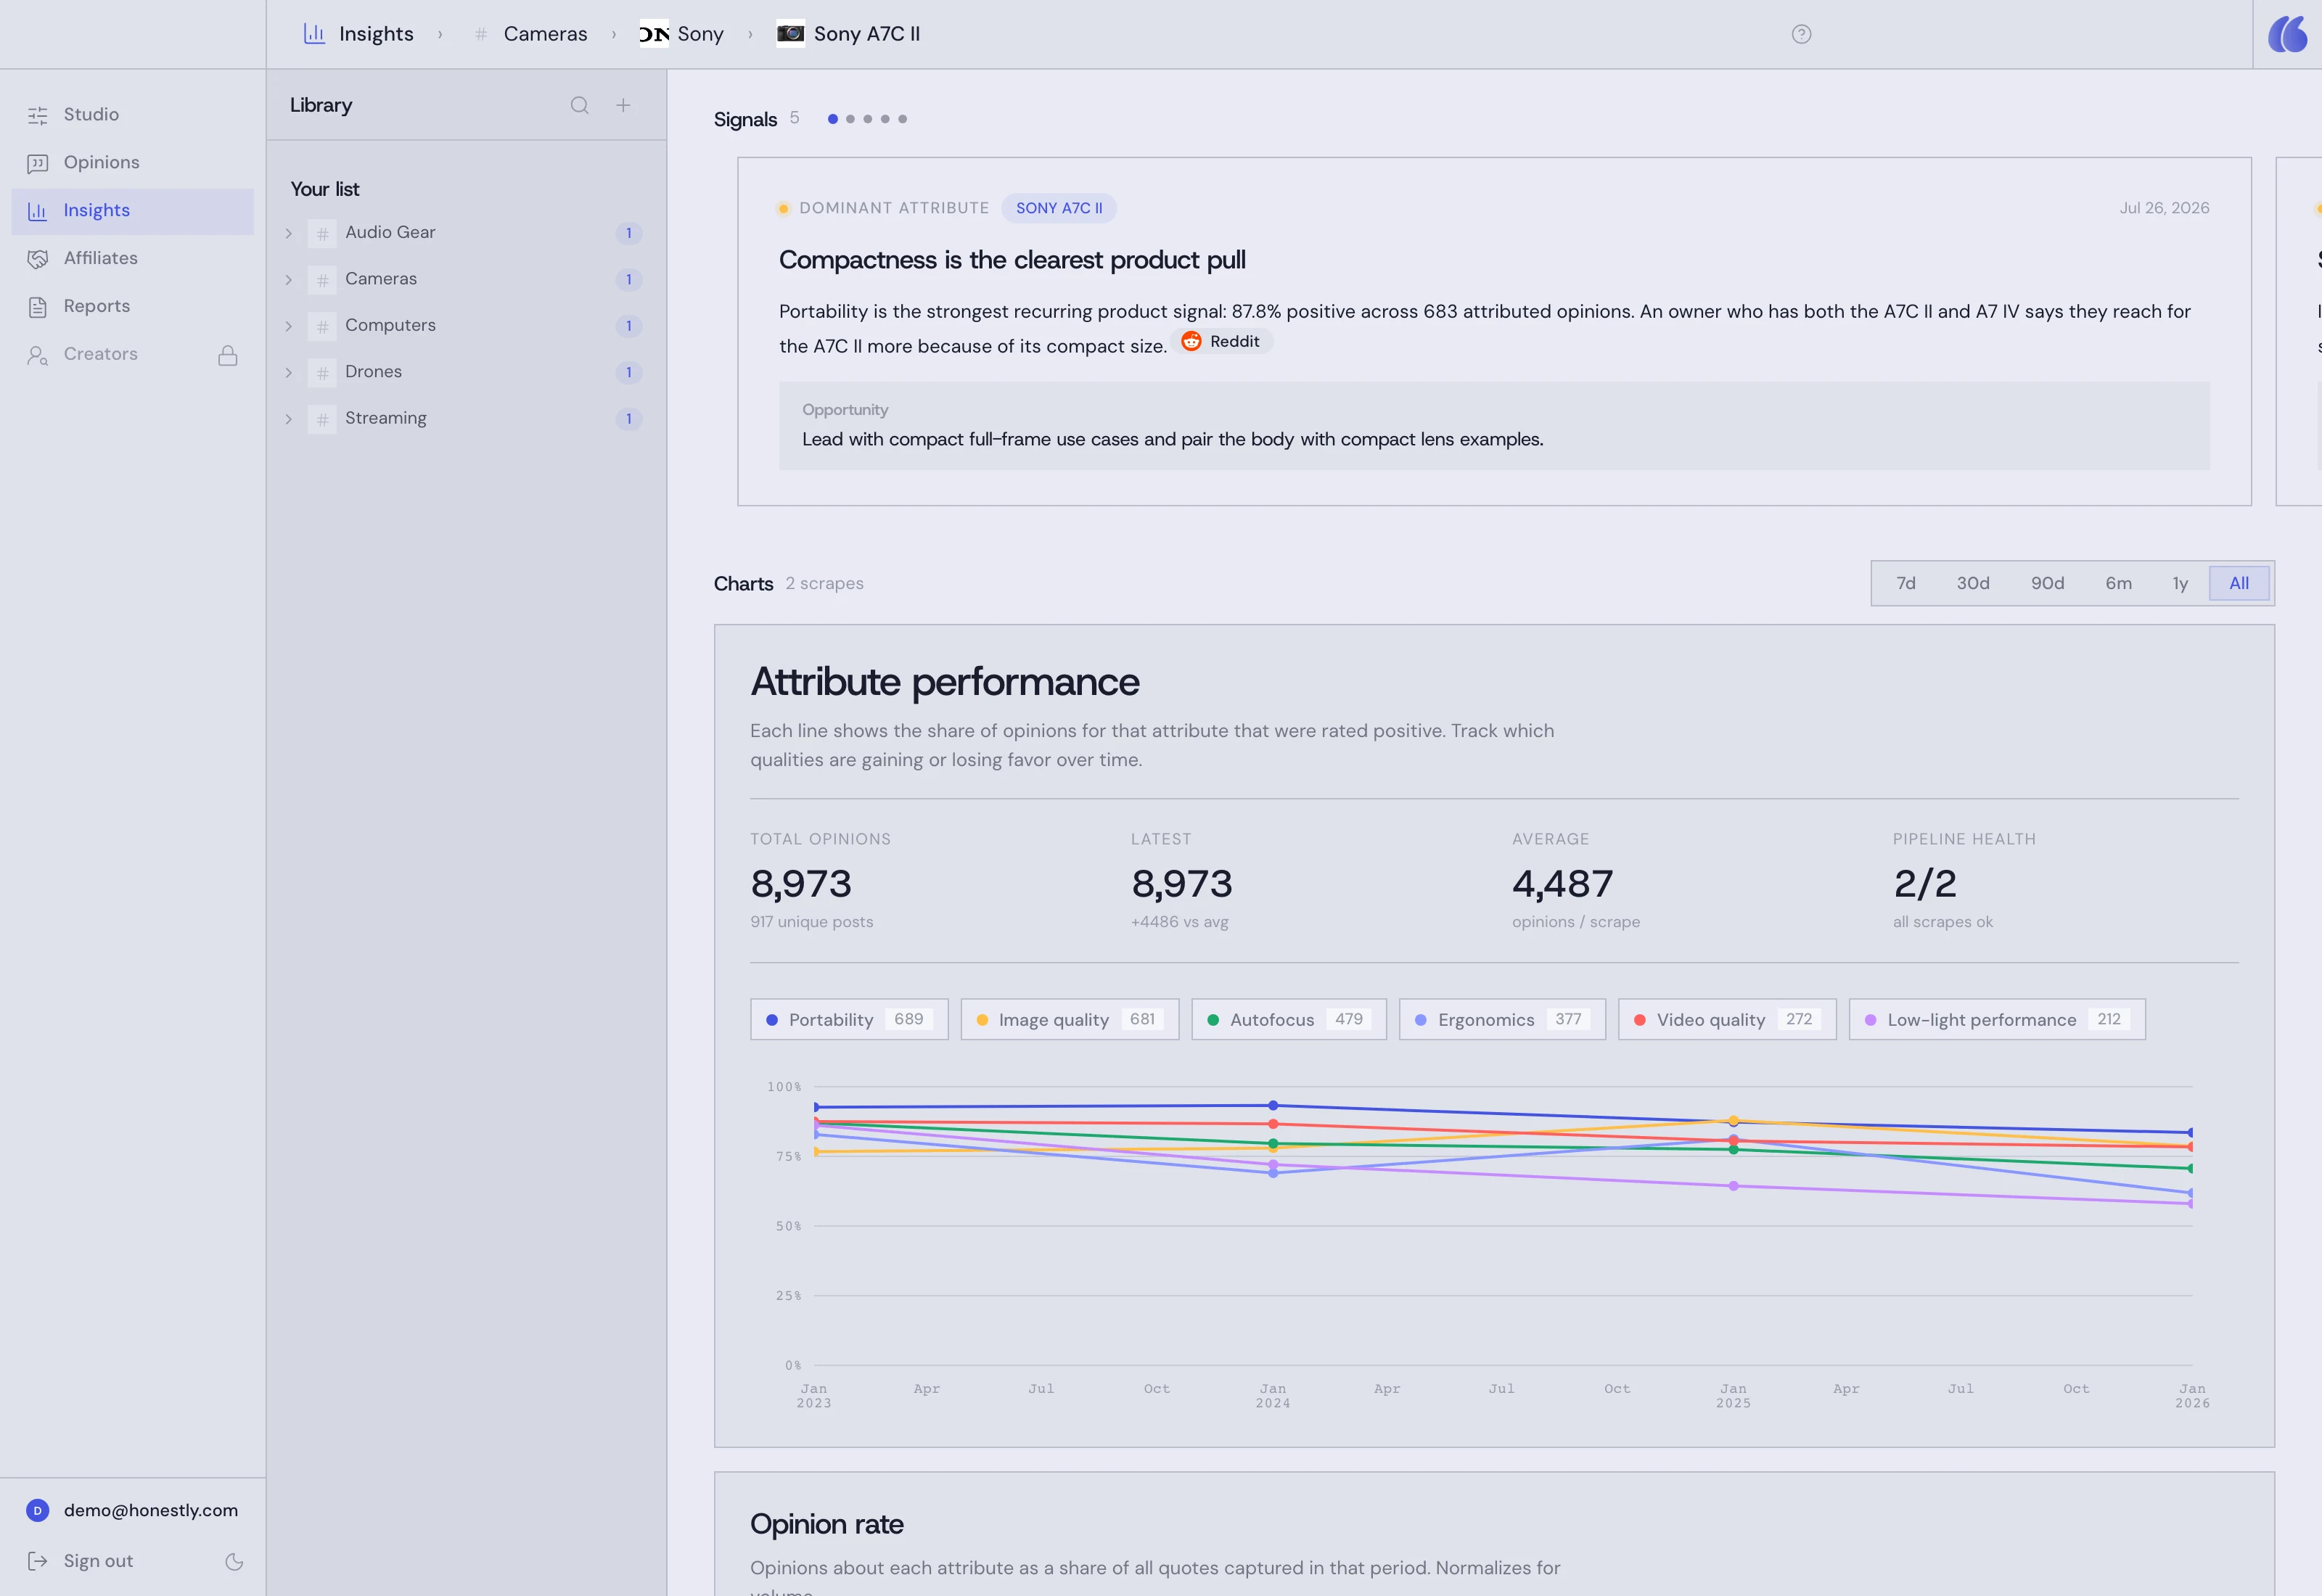Expand the Cameras category
Image resolution: width=2322 pixels, height=1596 pixels.
point(289,280)
